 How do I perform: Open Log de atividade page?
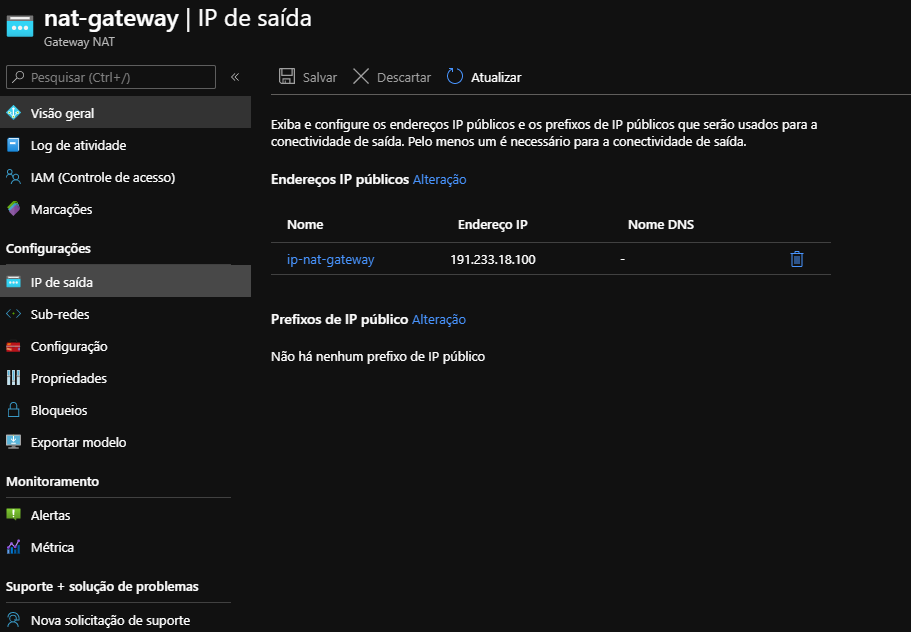coord(78,146)
